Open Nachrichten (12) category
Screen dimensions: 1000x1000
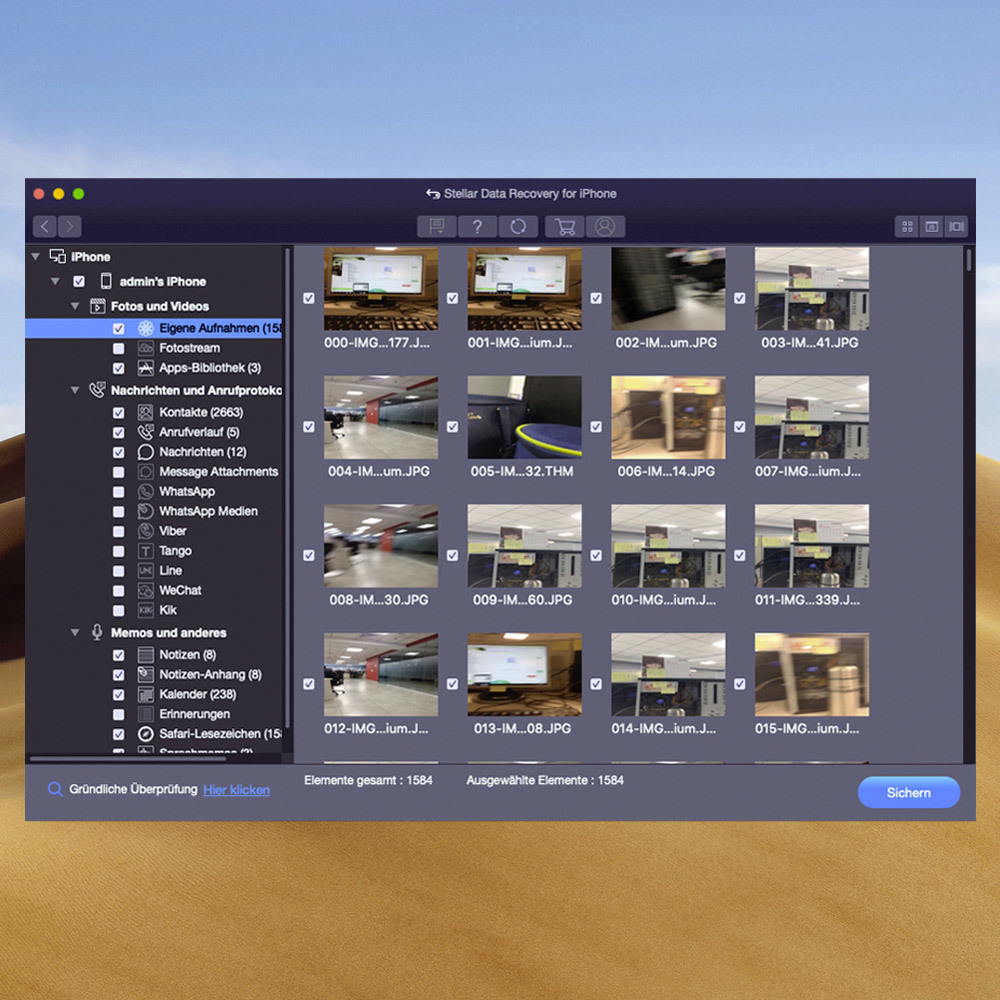click(203, 452)
